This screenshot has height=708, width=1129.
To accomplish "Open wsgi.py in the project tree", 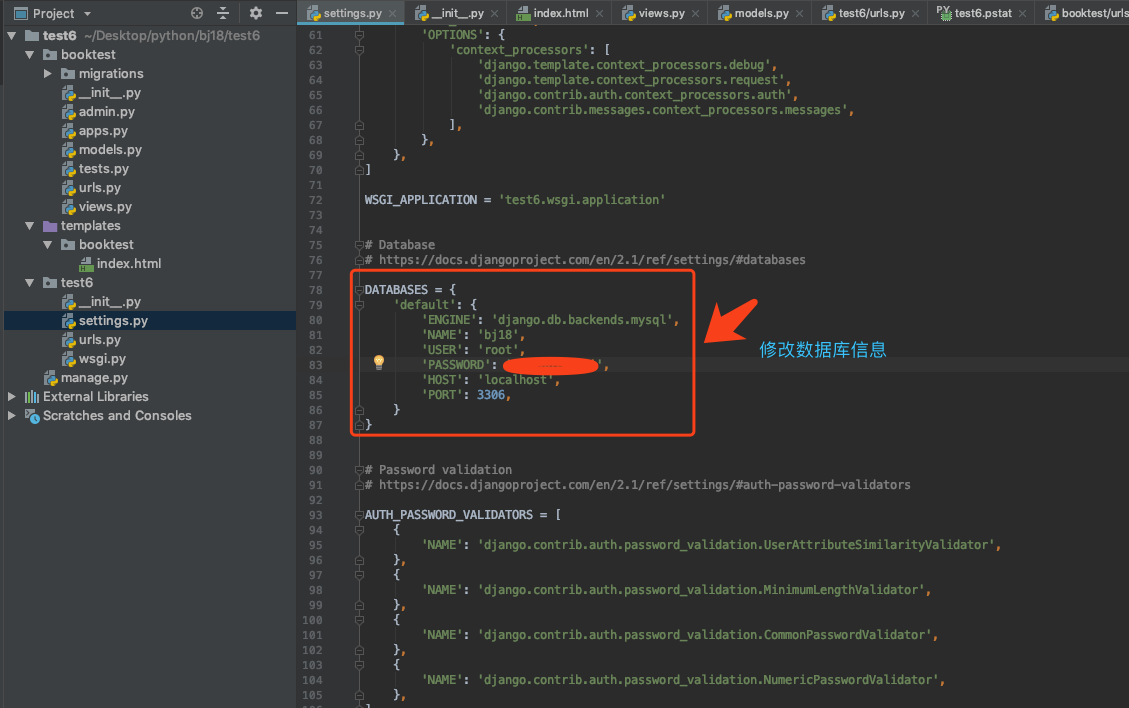I will pos(102,359).
